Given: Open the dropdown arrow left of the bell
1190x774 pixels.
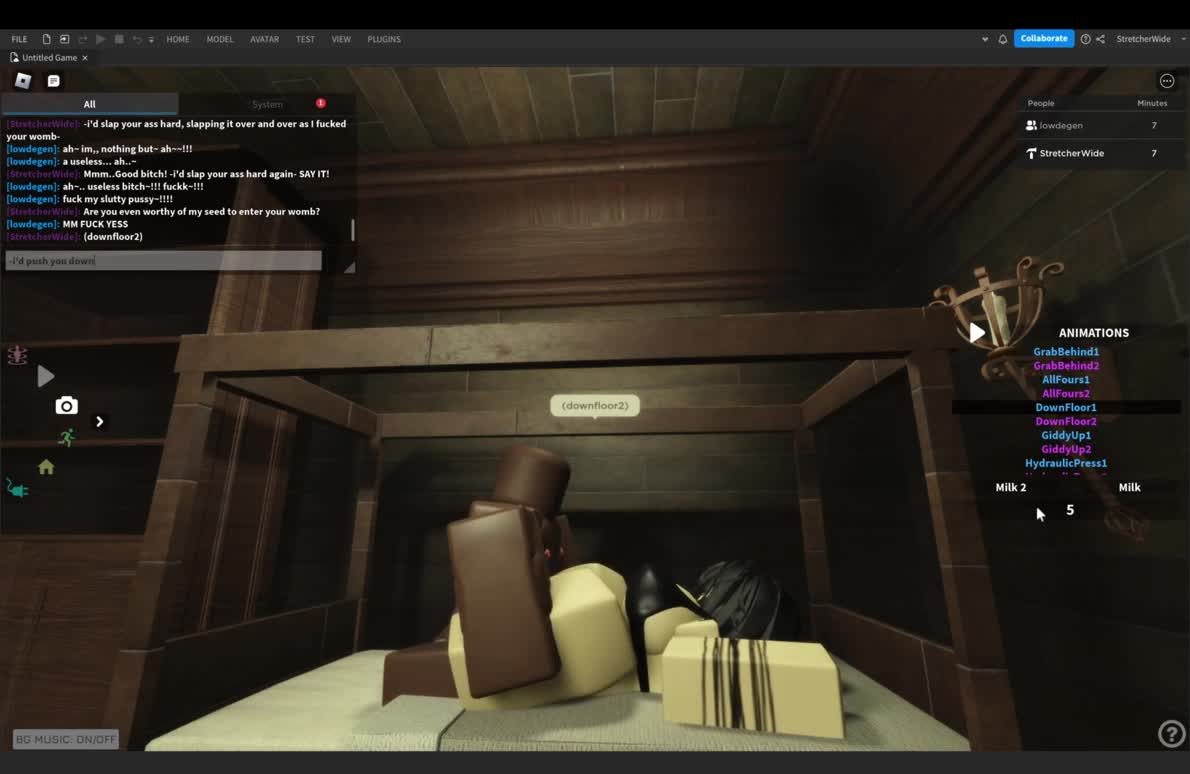Looking at the screenshot, I should pyautogui.click(x=985, y=39).
